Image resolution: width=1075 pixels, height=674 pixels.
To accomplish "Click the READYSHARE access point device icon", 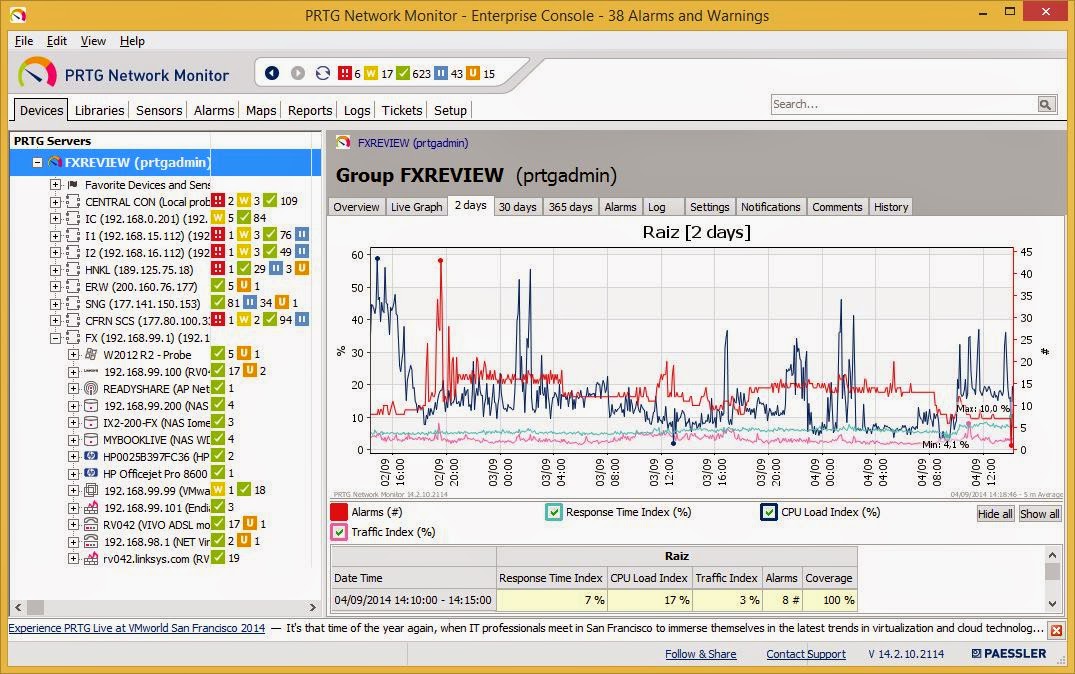I will tap(90, 389).
